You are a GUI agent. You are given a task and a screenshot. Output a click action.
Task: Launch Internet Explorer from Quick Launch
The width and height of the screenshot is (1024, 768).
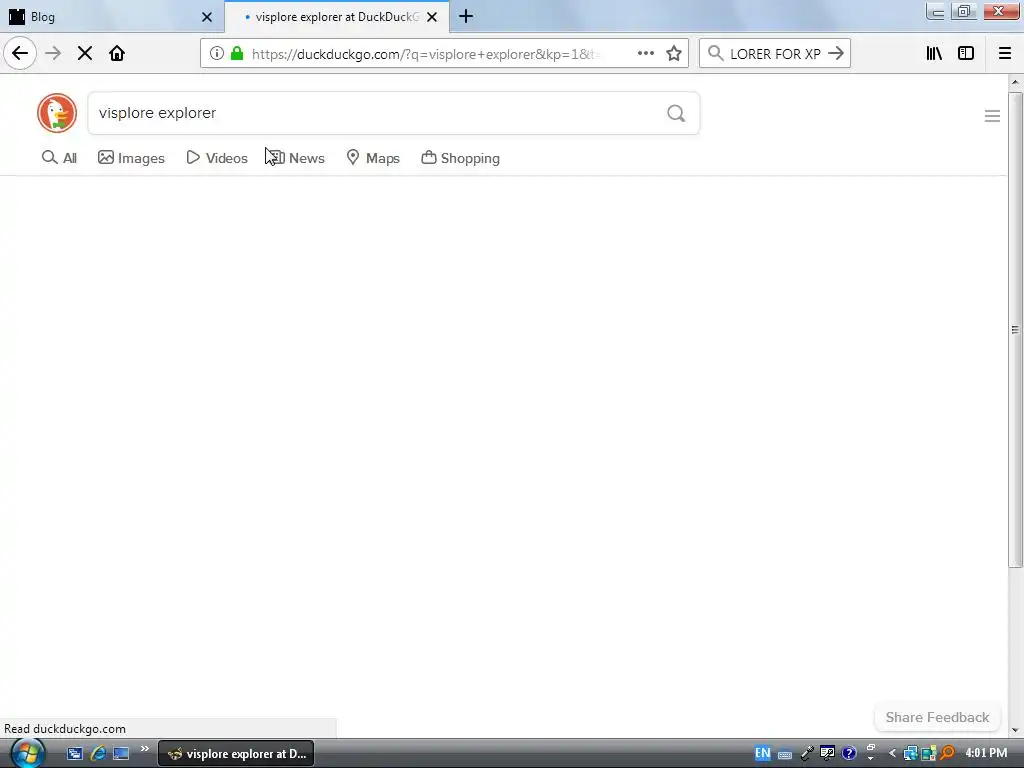[98, 753]
